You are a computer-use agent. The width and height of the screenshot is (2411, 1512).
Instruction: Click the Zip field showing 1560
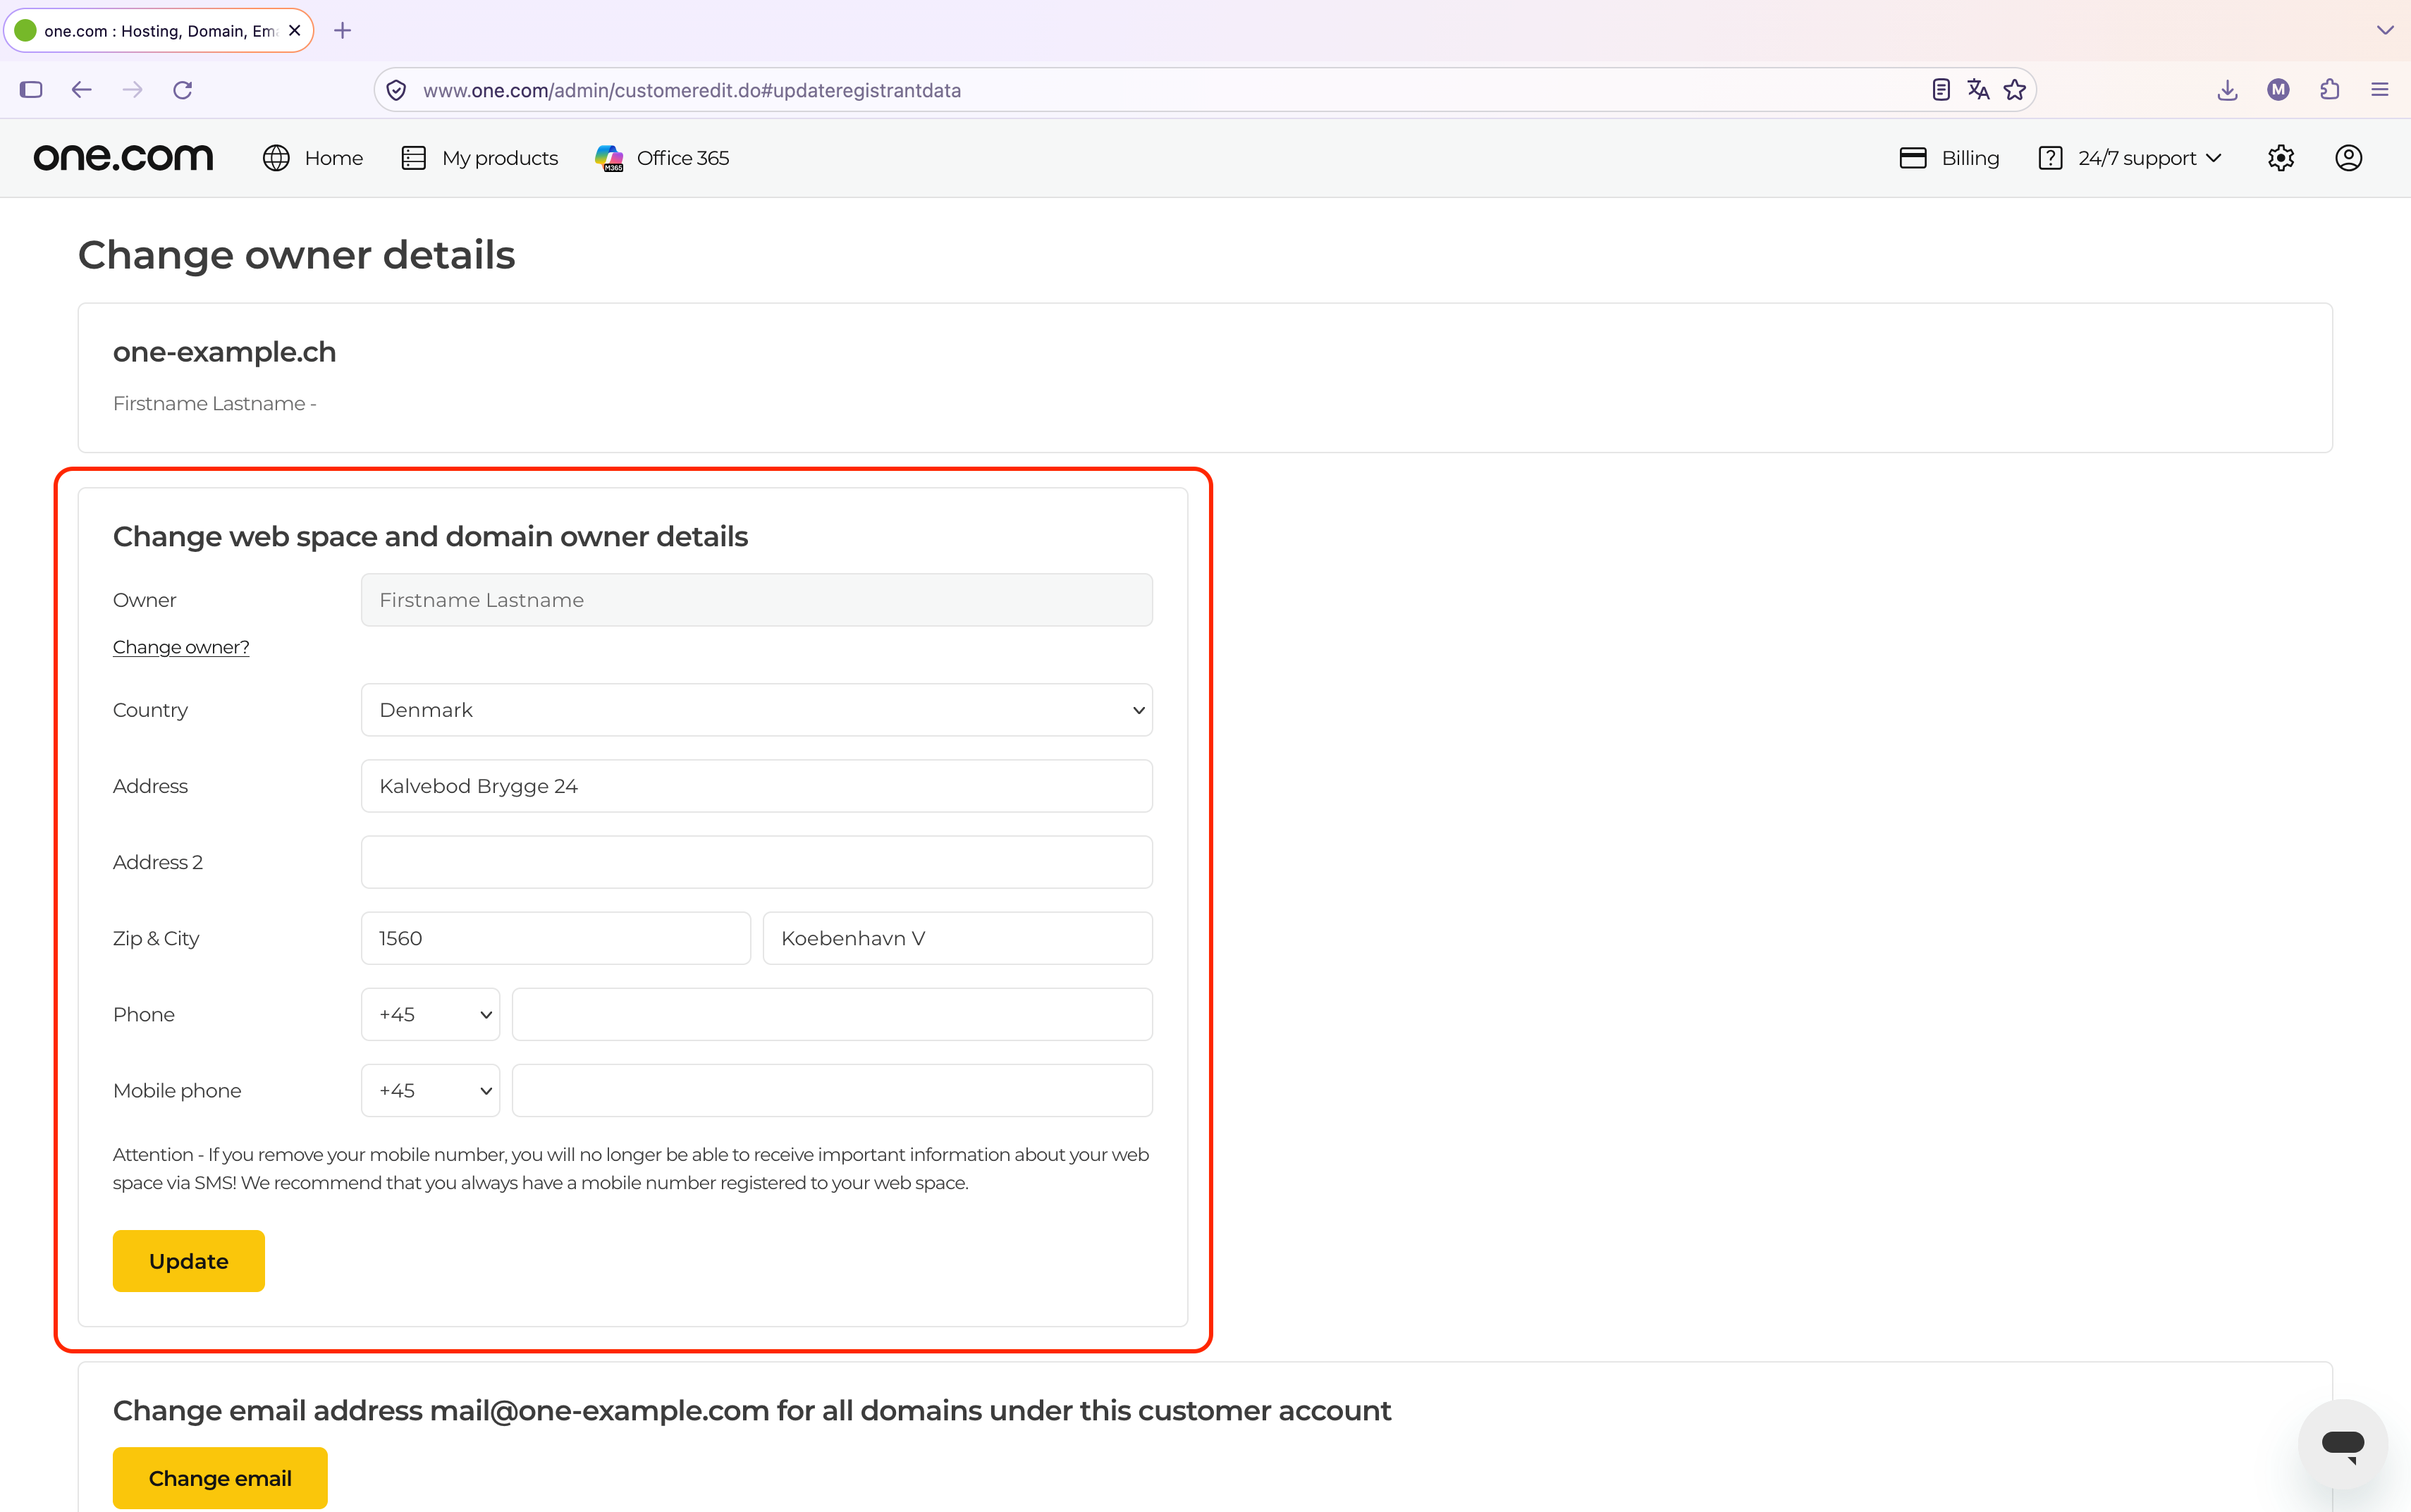tap(556, 938)
